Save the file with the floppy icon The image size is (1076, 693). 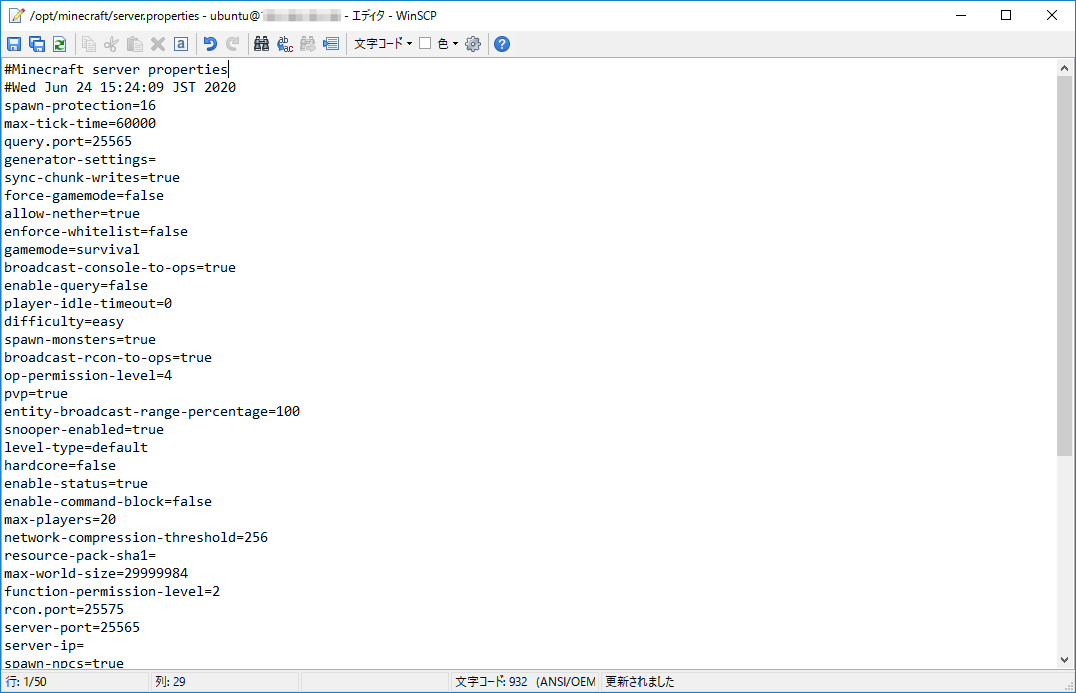pos(14,44)
